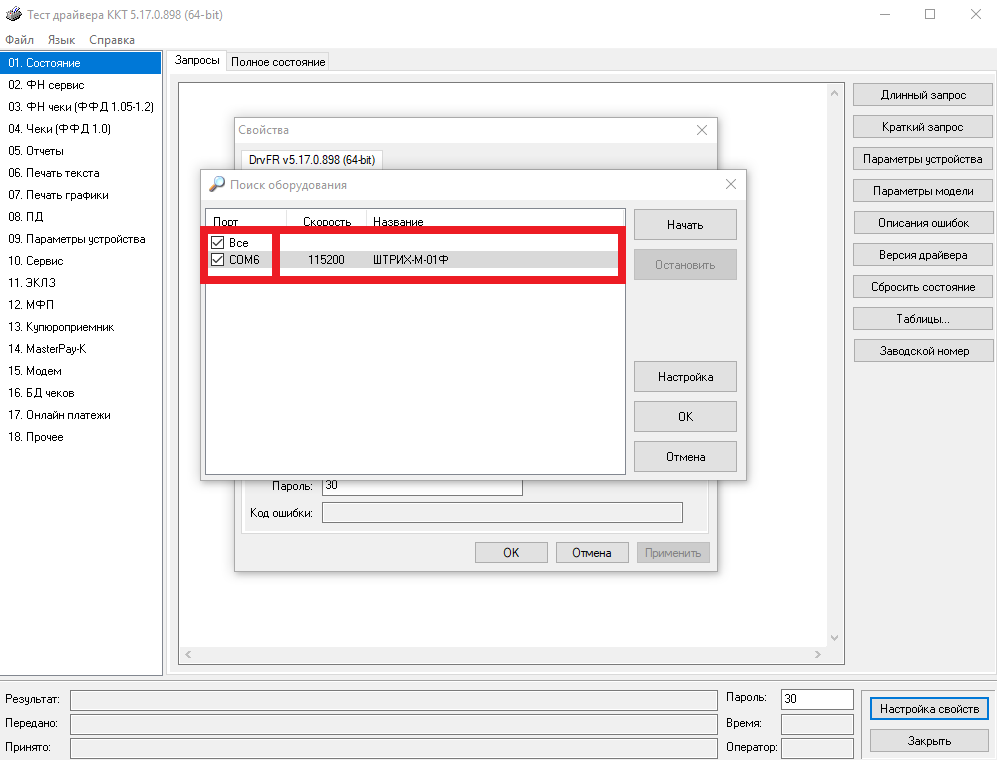Click the 'Скорость' column header

click(326, 221)
